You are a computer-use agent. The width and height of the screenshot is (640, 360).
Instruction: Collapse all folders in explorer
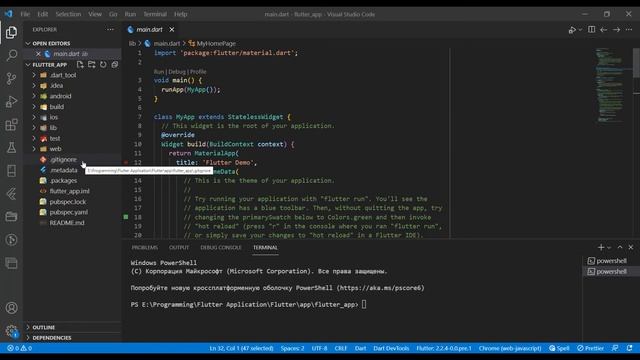click(115, 64)
